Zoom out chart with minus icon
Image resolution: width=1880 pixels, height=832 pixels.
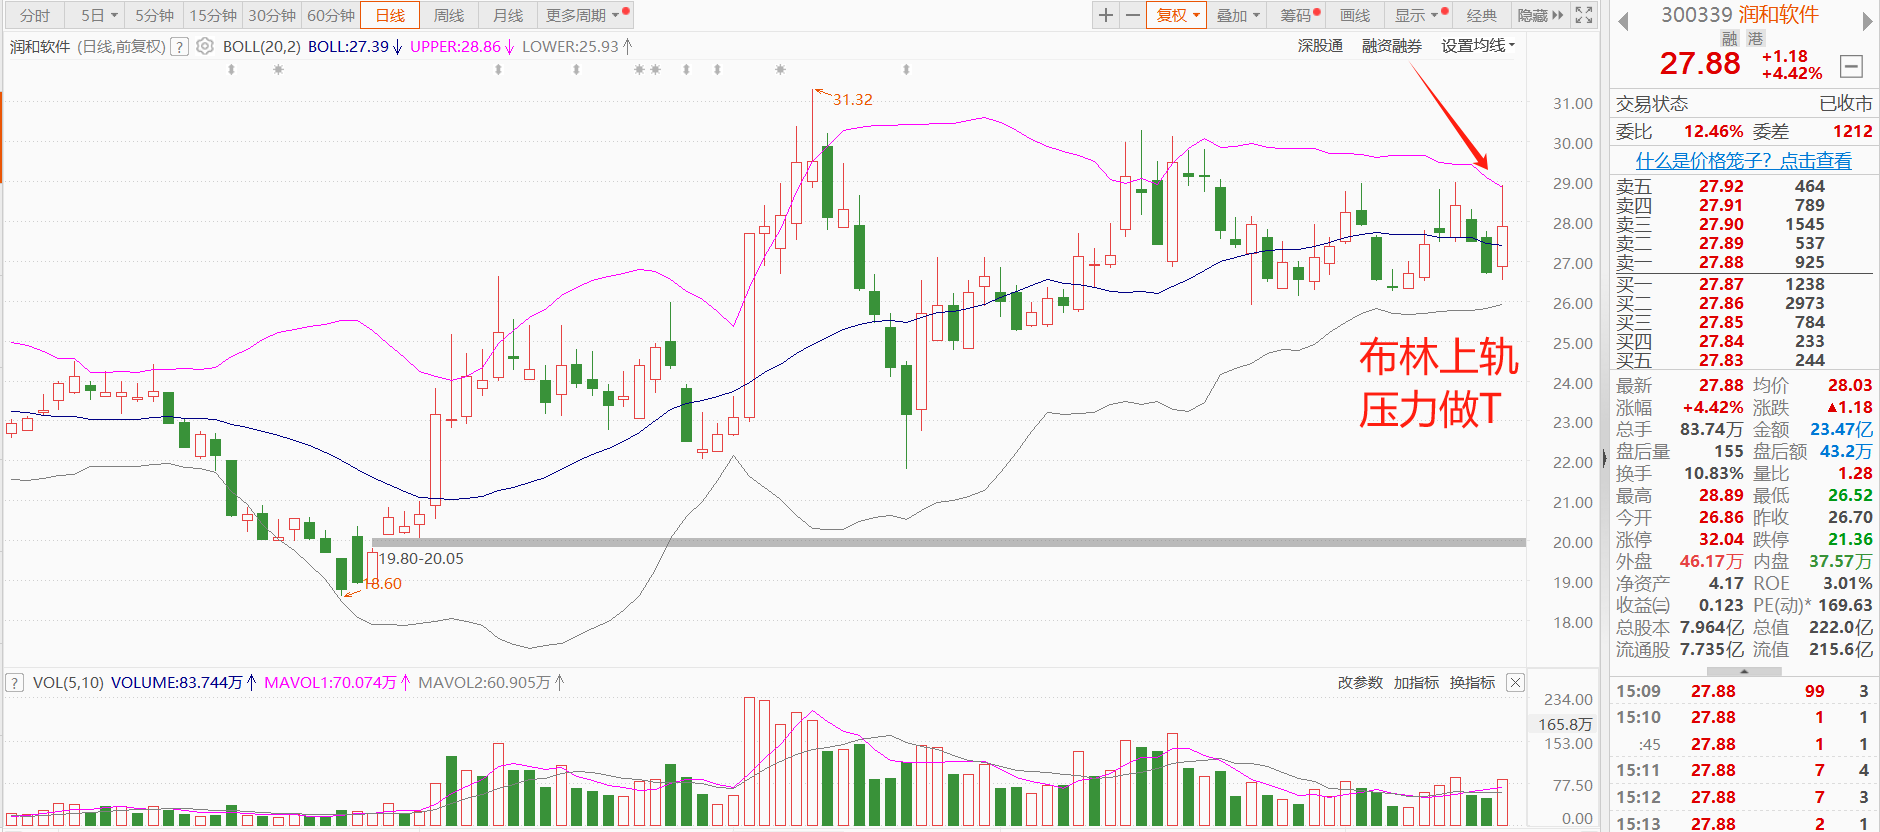[x=1132, y=15]
